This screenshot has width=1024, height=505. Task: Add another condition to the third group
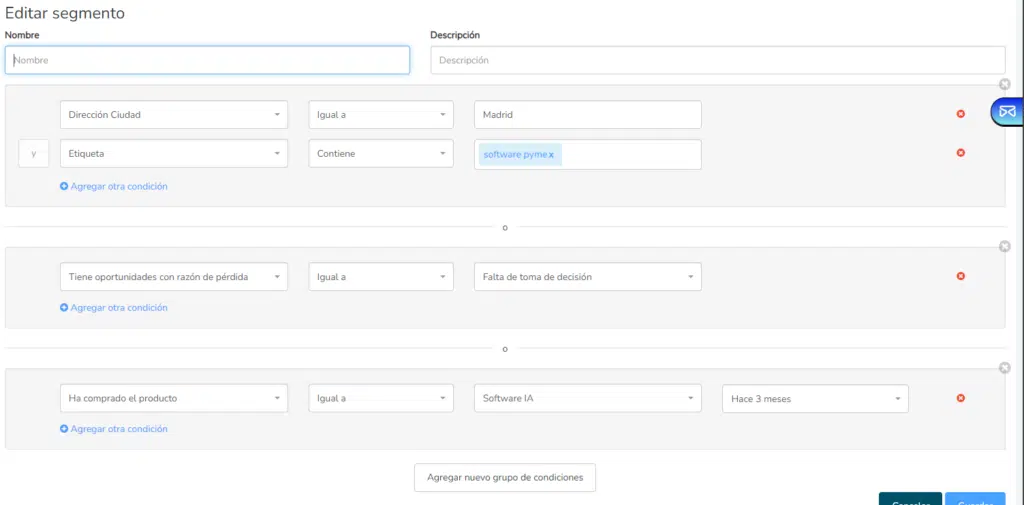click(114, 429)
